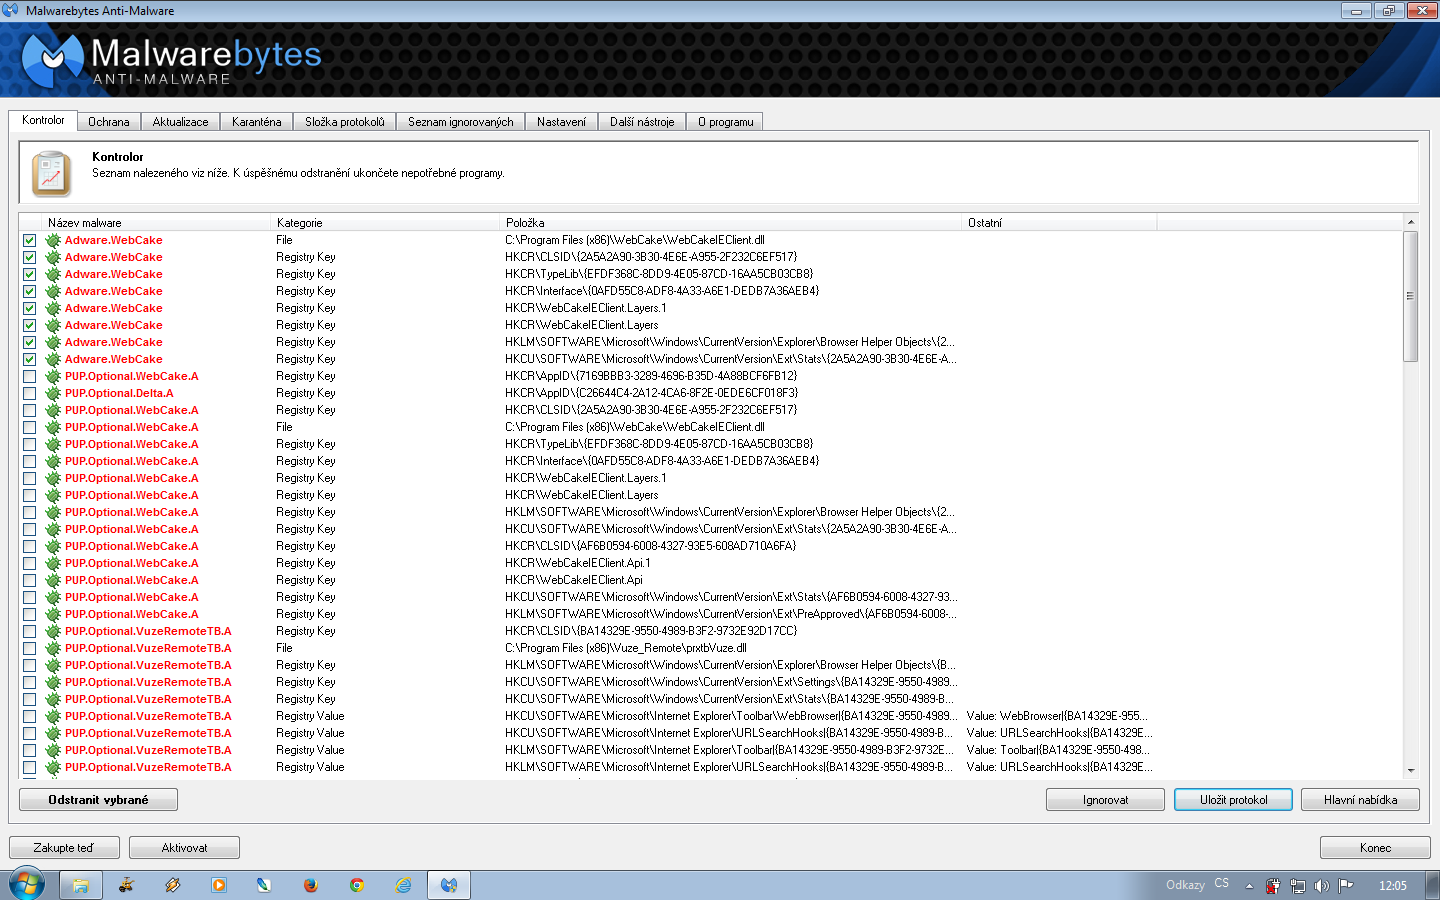Click the 12:05 taskbar clock
This screenshot has width=1440, height=900.
[1393, 886]
